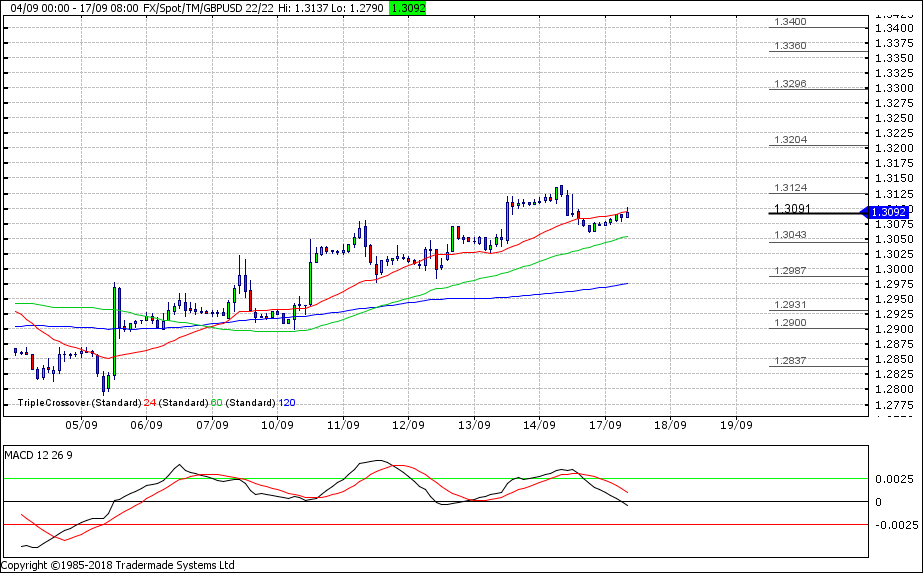Select the 1.3296 price level label
923x573 pixels.
790,84
